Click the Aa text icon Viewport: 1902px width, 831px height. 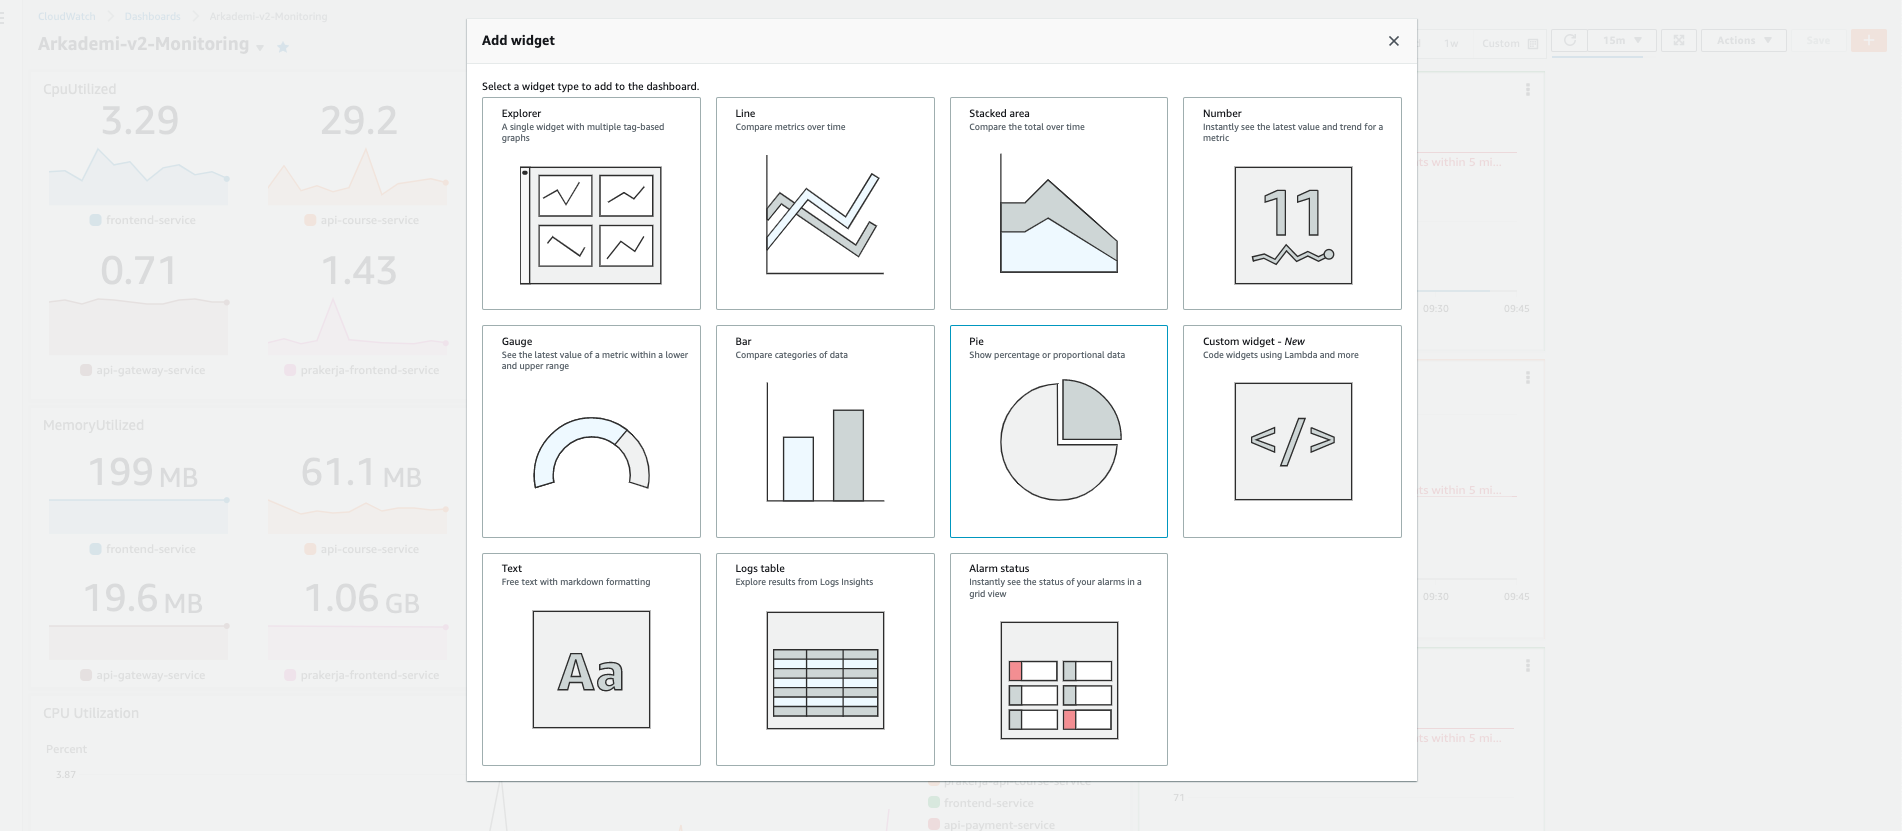pyautogui.click(x=591, y=669)
